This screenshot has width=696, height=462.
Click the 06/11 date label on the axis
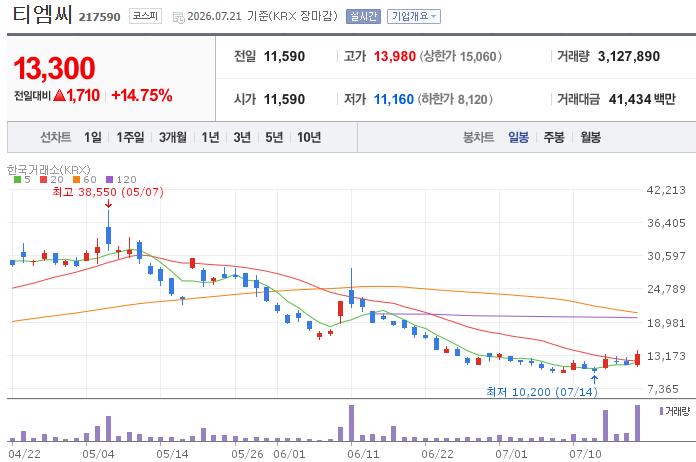(363, 454)
